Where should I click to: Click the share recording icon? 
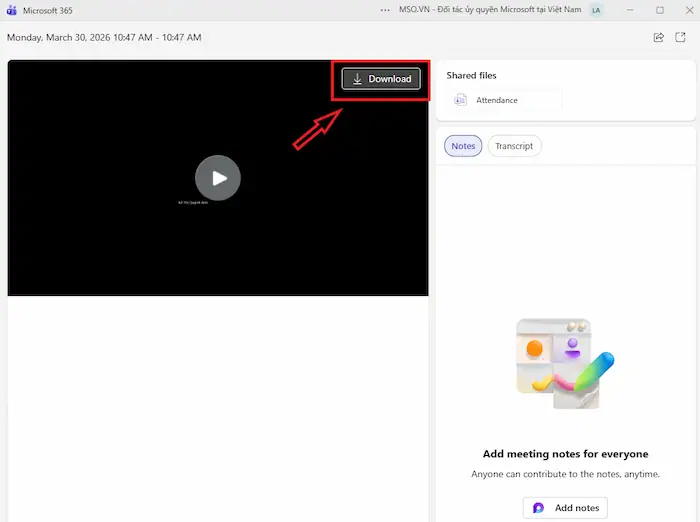point(658,37)
